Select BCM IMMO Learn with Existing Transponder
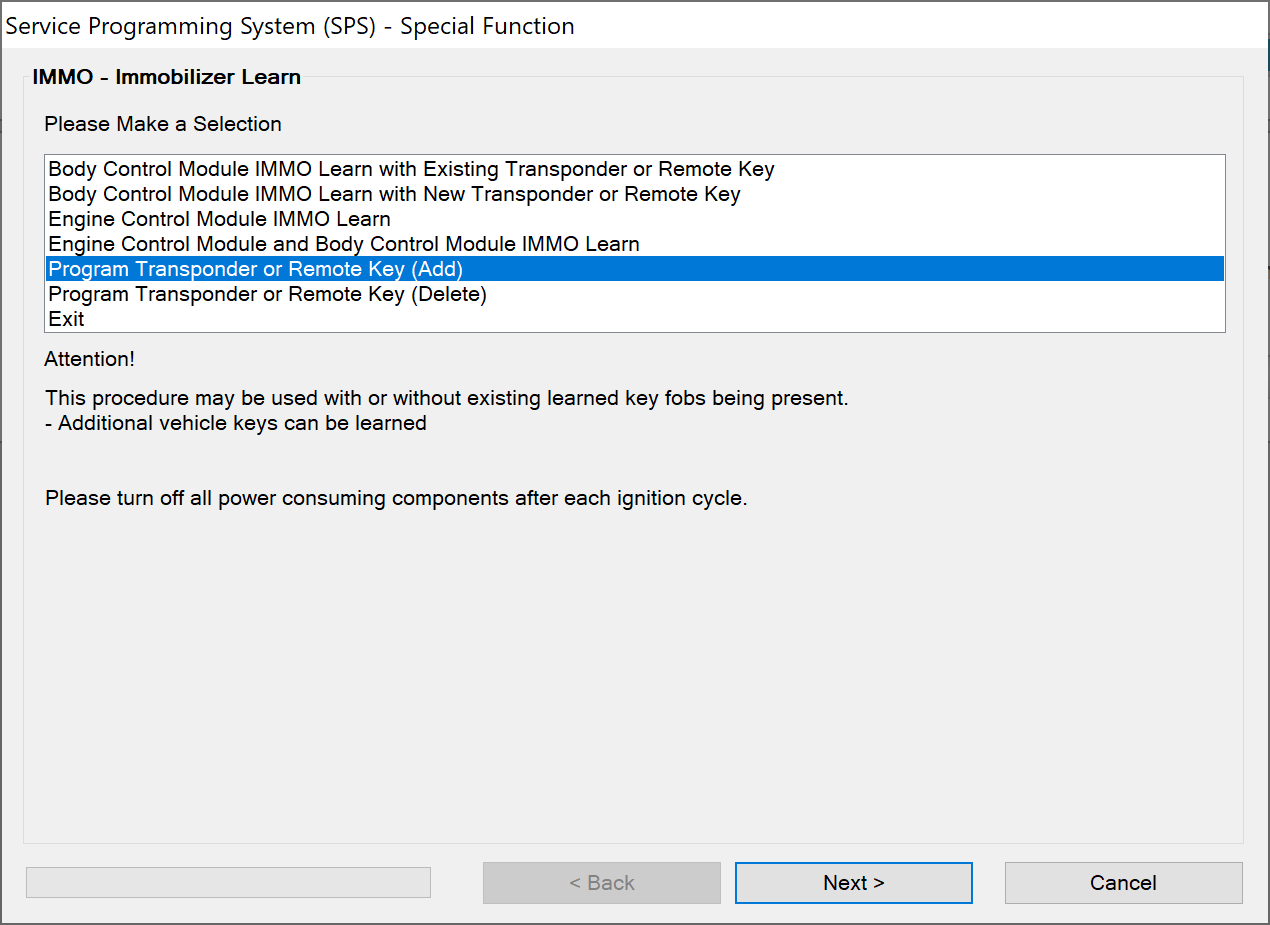The image size is (1270, 925). pyautogui.click(x=411, y=169)
